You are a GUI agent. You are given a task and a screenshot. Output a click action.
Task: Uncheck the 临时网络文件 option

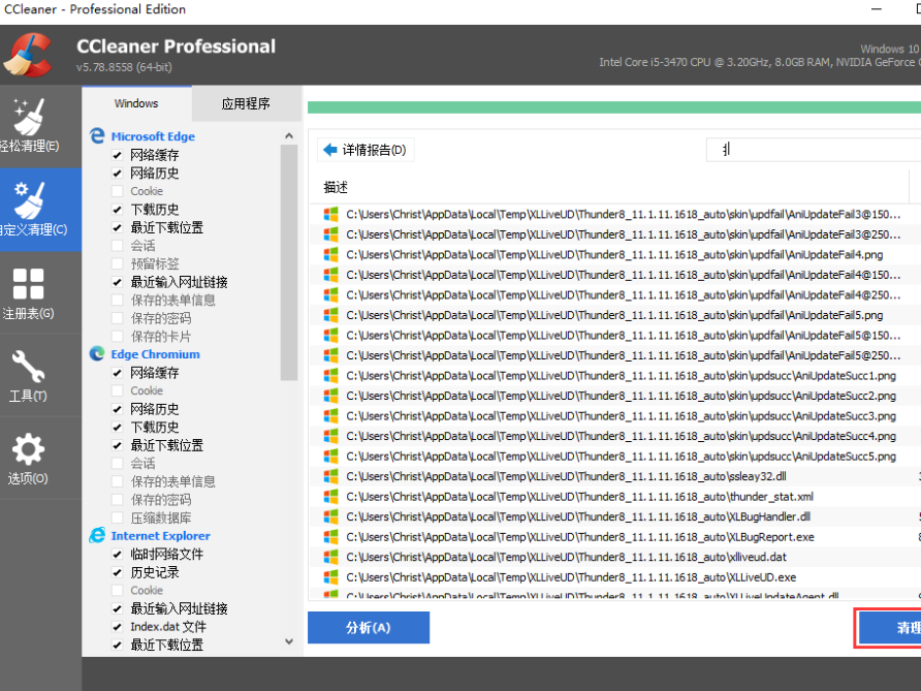[117, 554]
